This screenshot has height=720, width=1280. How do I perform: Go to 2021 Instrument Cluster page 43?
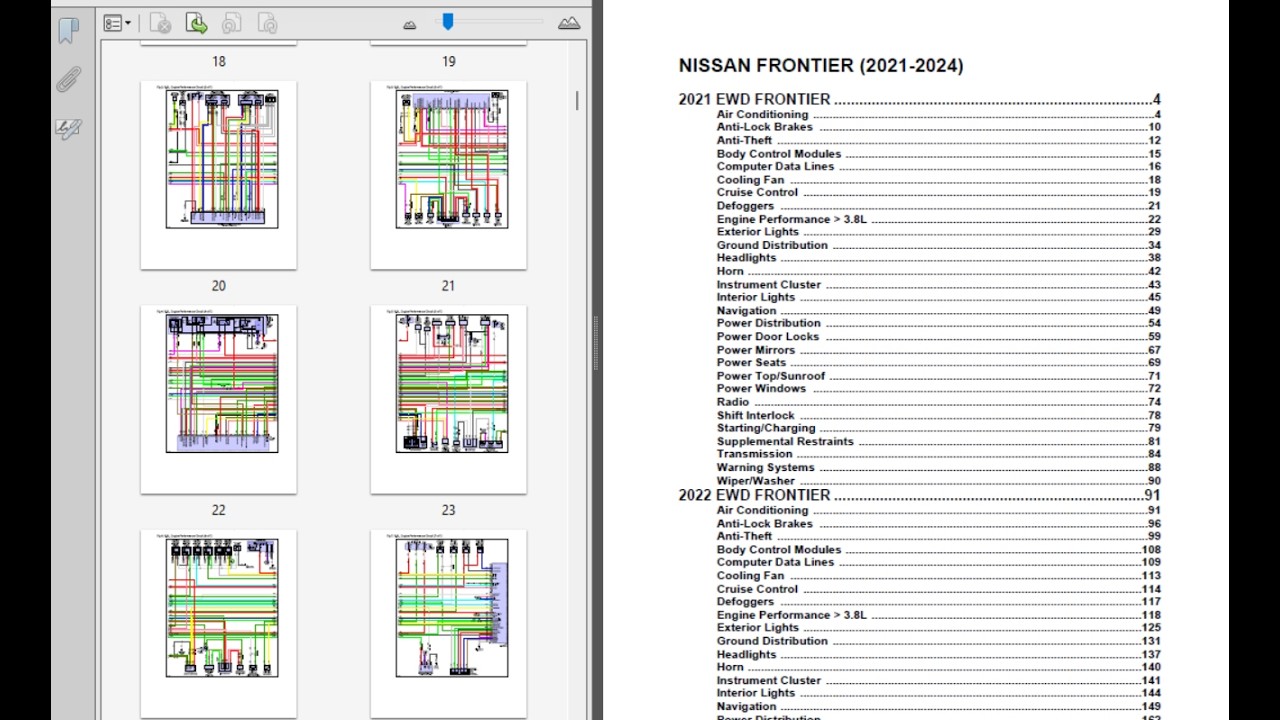pos(938,285)
